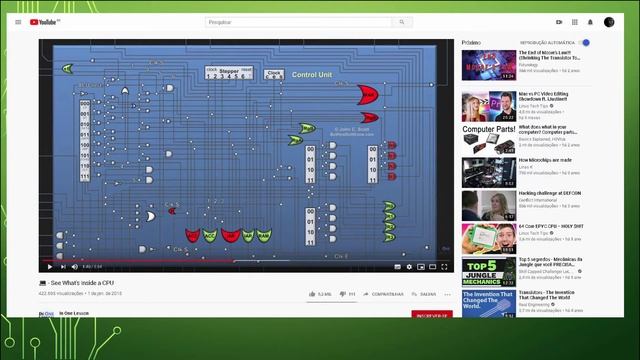Skip to the next video in player
This screenshot has height=360, width=640.
pos(63,267)
